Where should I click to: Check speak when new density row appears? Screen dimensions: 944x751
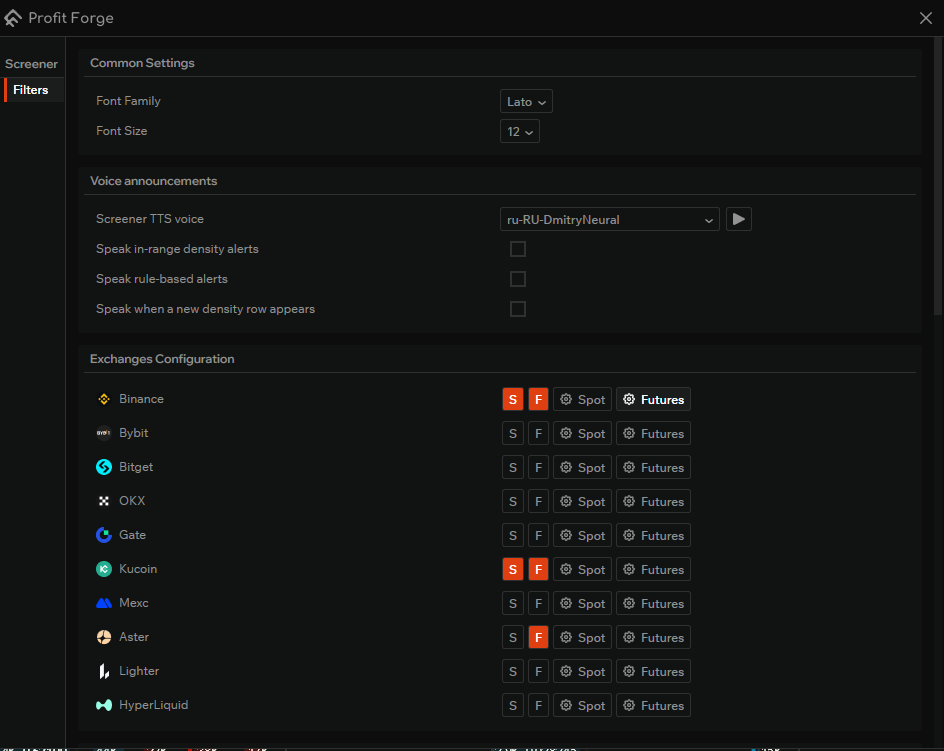coord(518,309)
